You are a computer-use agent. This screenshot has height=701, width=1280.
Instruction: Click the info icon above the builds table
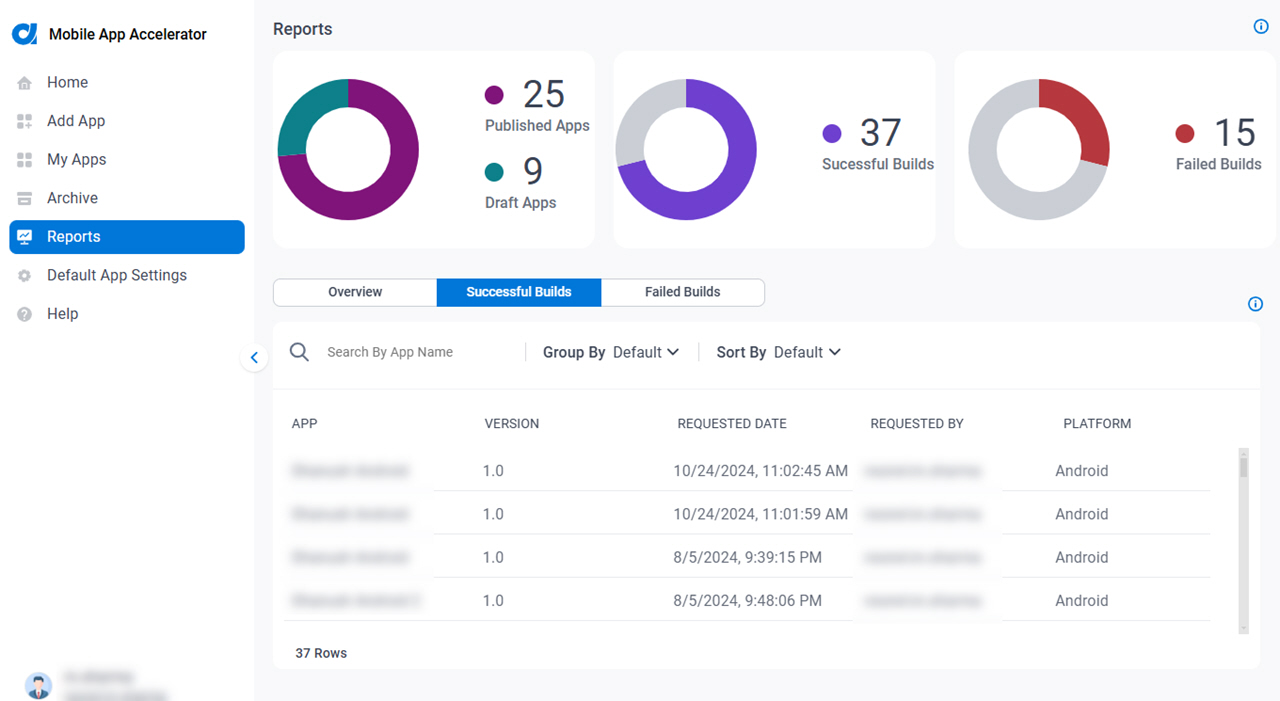(x=1256, y=304)
